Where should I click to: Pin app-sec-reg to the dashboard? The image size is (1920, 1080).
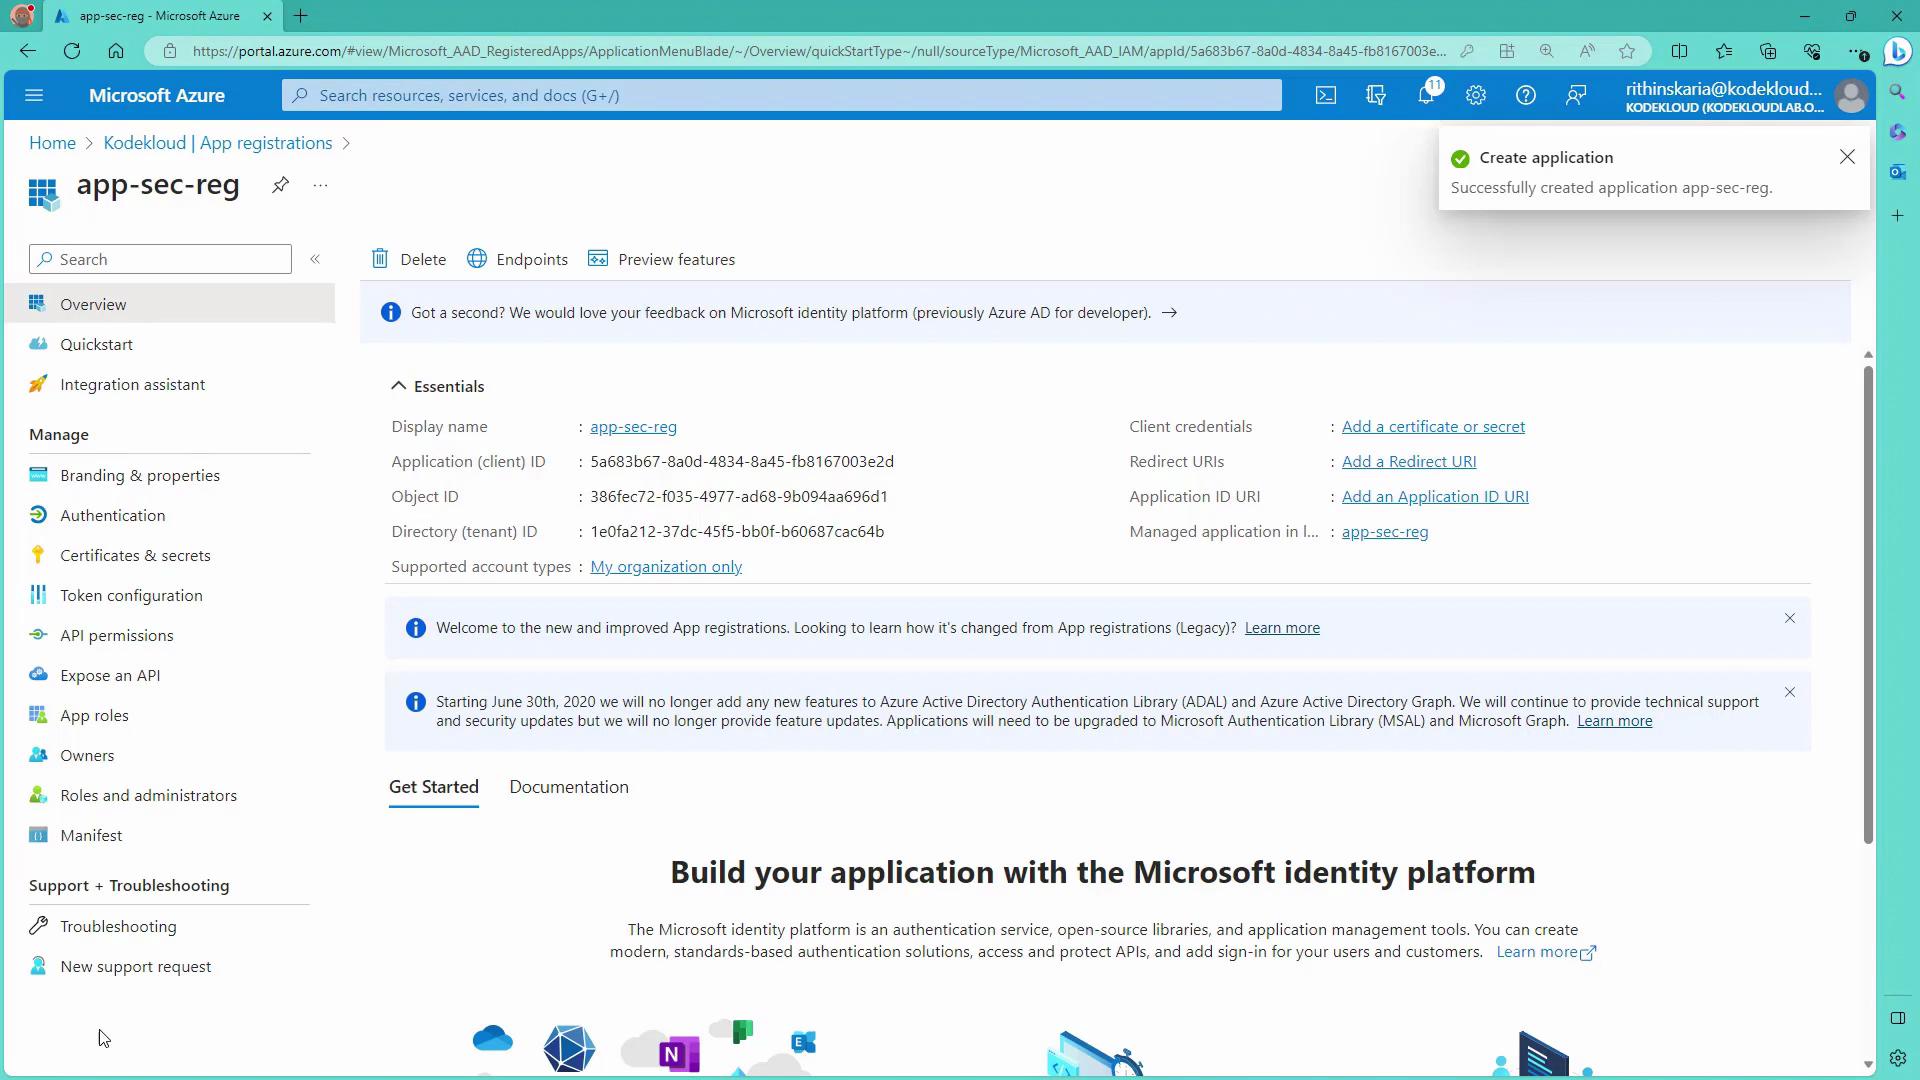coord(280,185)
